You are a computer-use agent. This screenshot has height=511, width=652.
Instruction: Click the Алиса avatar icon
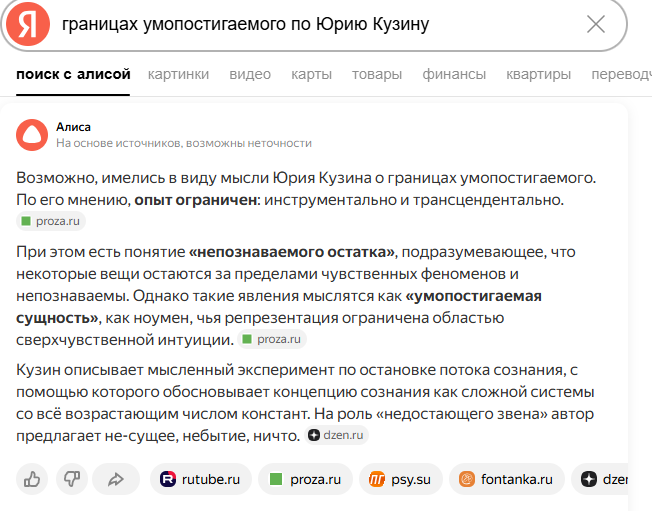[x=32, y=135]
